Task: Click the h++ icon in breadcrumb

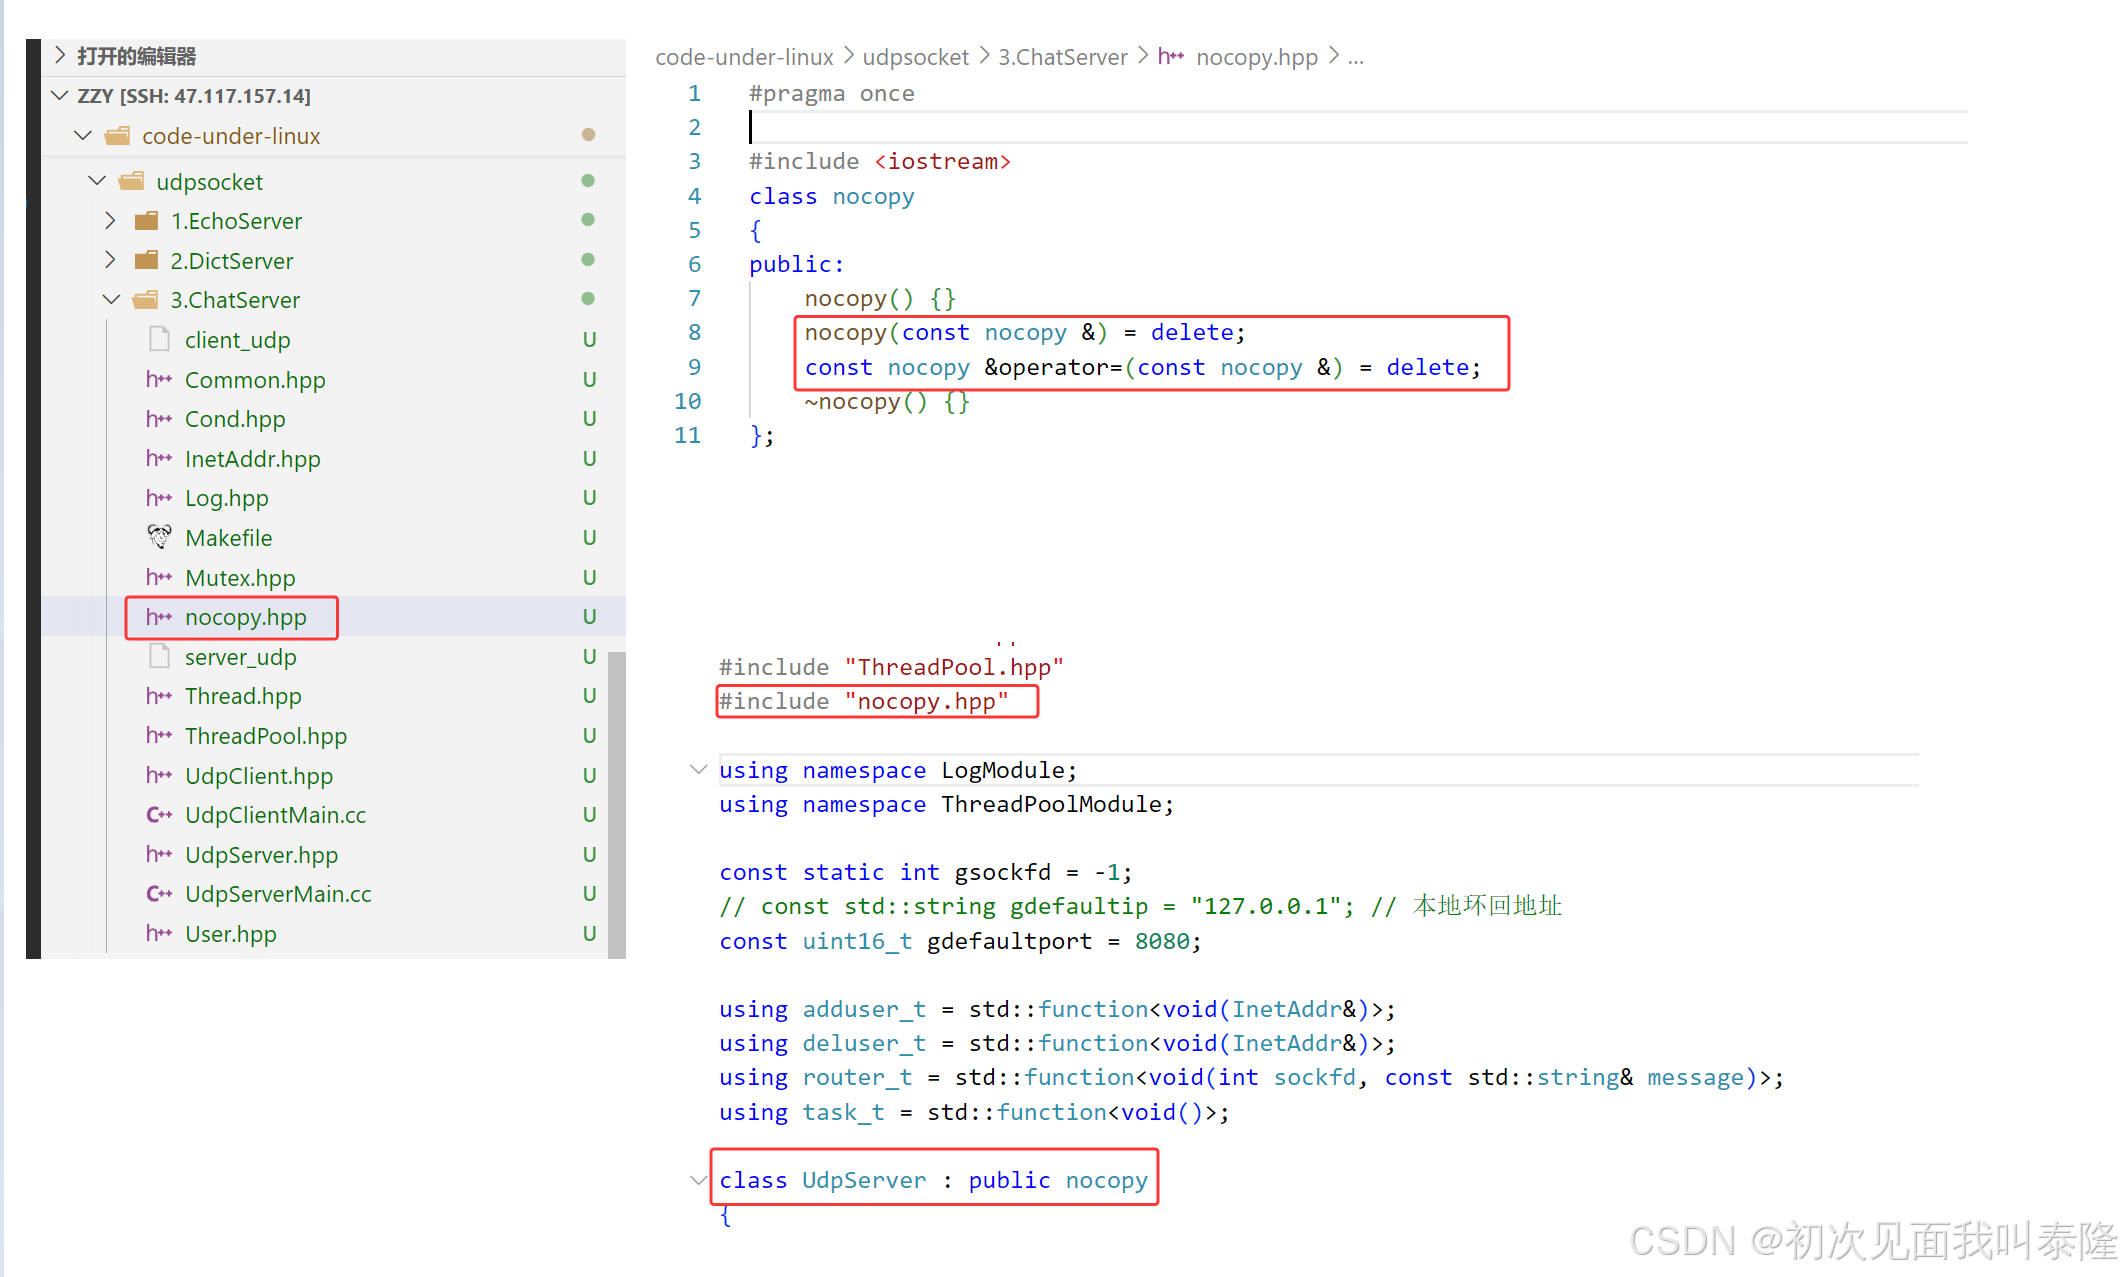Action: point(1170,57)
